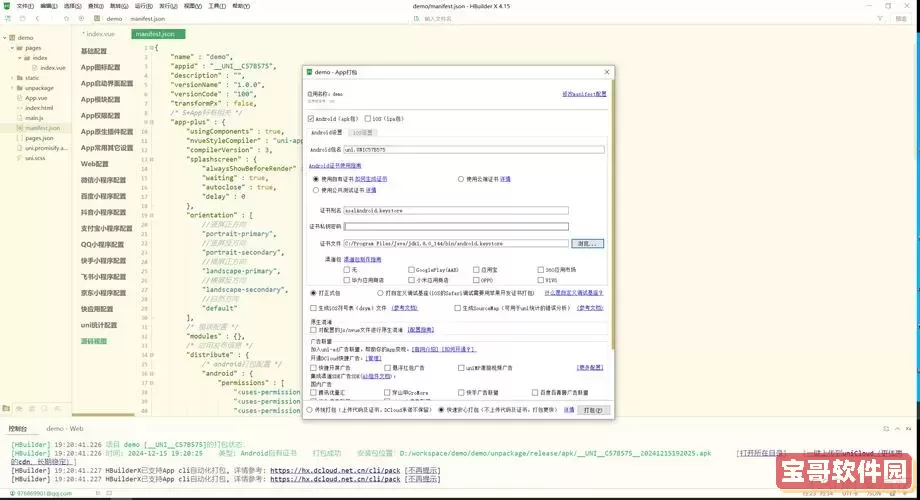
Task: Click the App.vue file icon in the tree
Action: click(20, 98)
